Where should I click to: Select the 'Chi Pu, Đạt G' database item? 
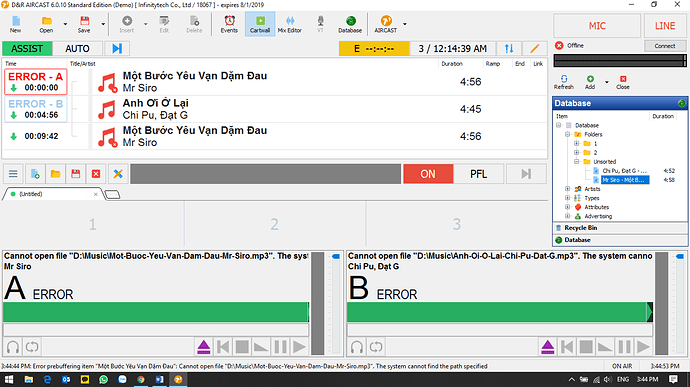(x=624, y=171)
